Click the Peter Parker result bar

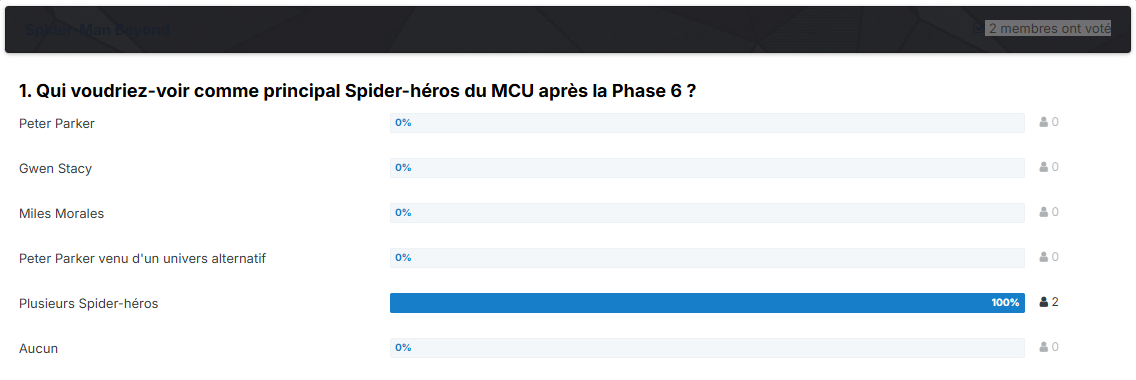point(707,123)
